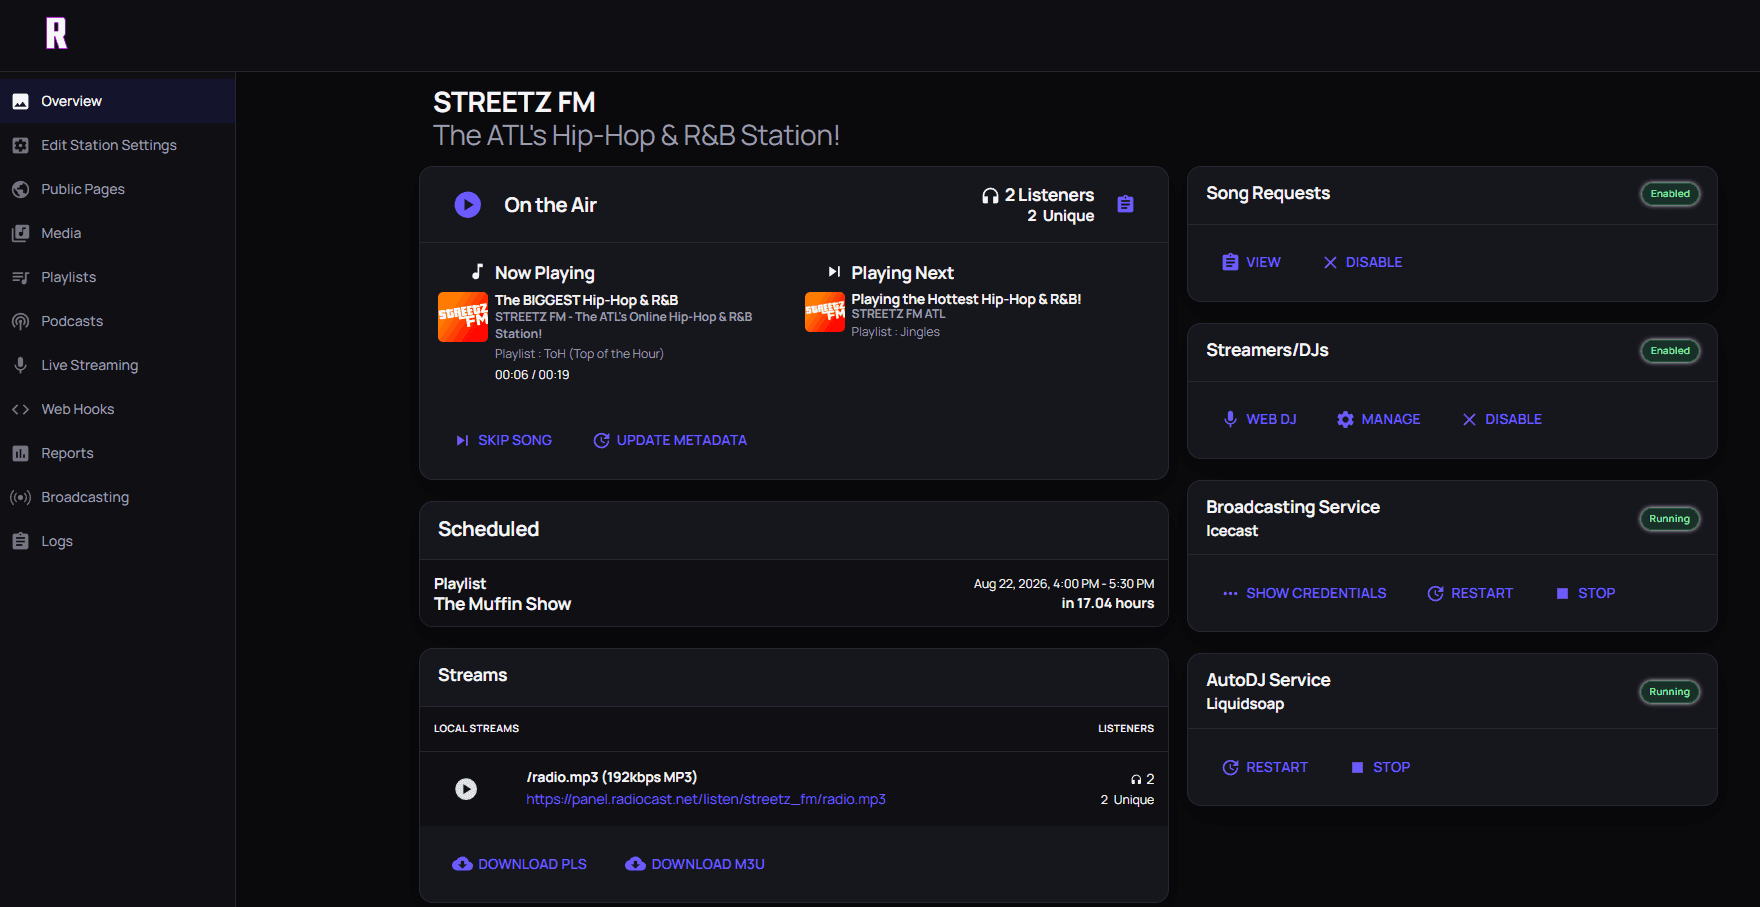Download the M3U playlist file
Viewport: 1760px width, 907px height.
pos(695,864)
